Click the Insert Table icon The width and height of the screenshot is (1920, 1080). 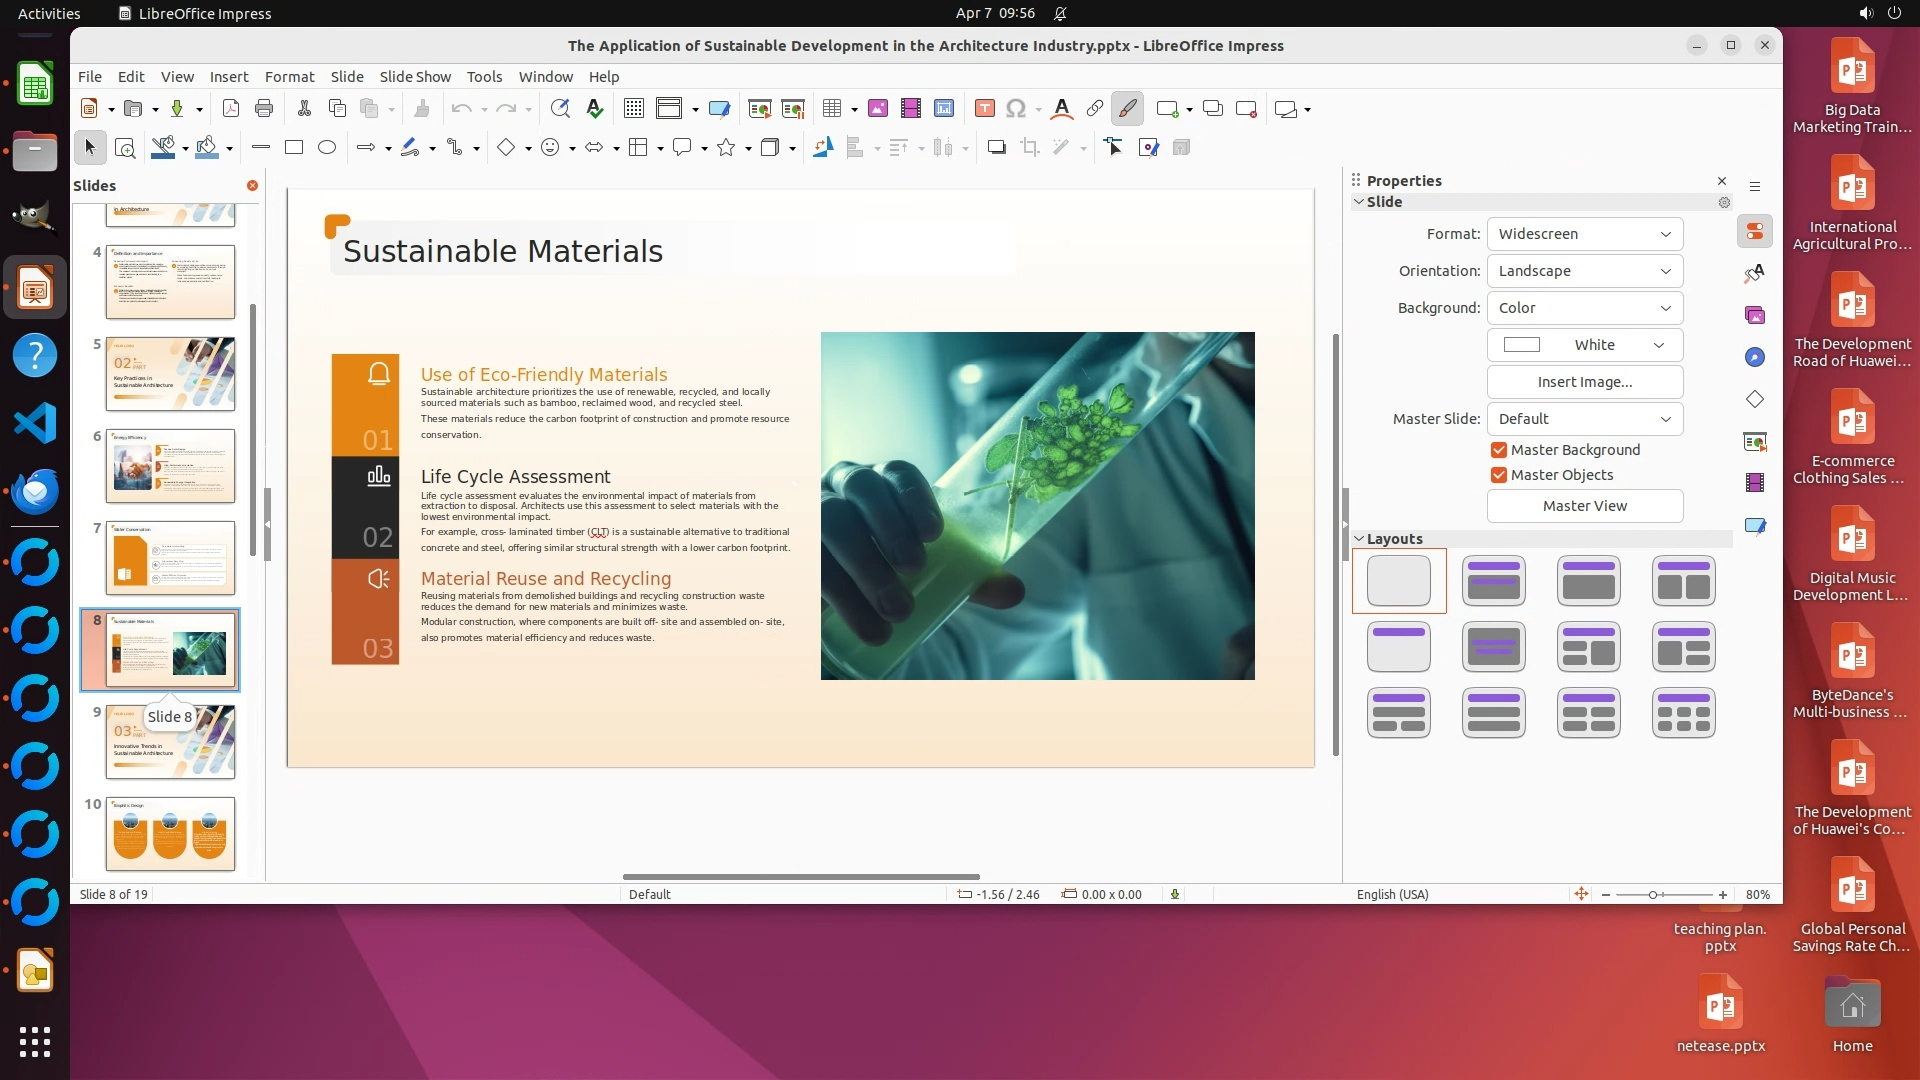pos(831,109)
